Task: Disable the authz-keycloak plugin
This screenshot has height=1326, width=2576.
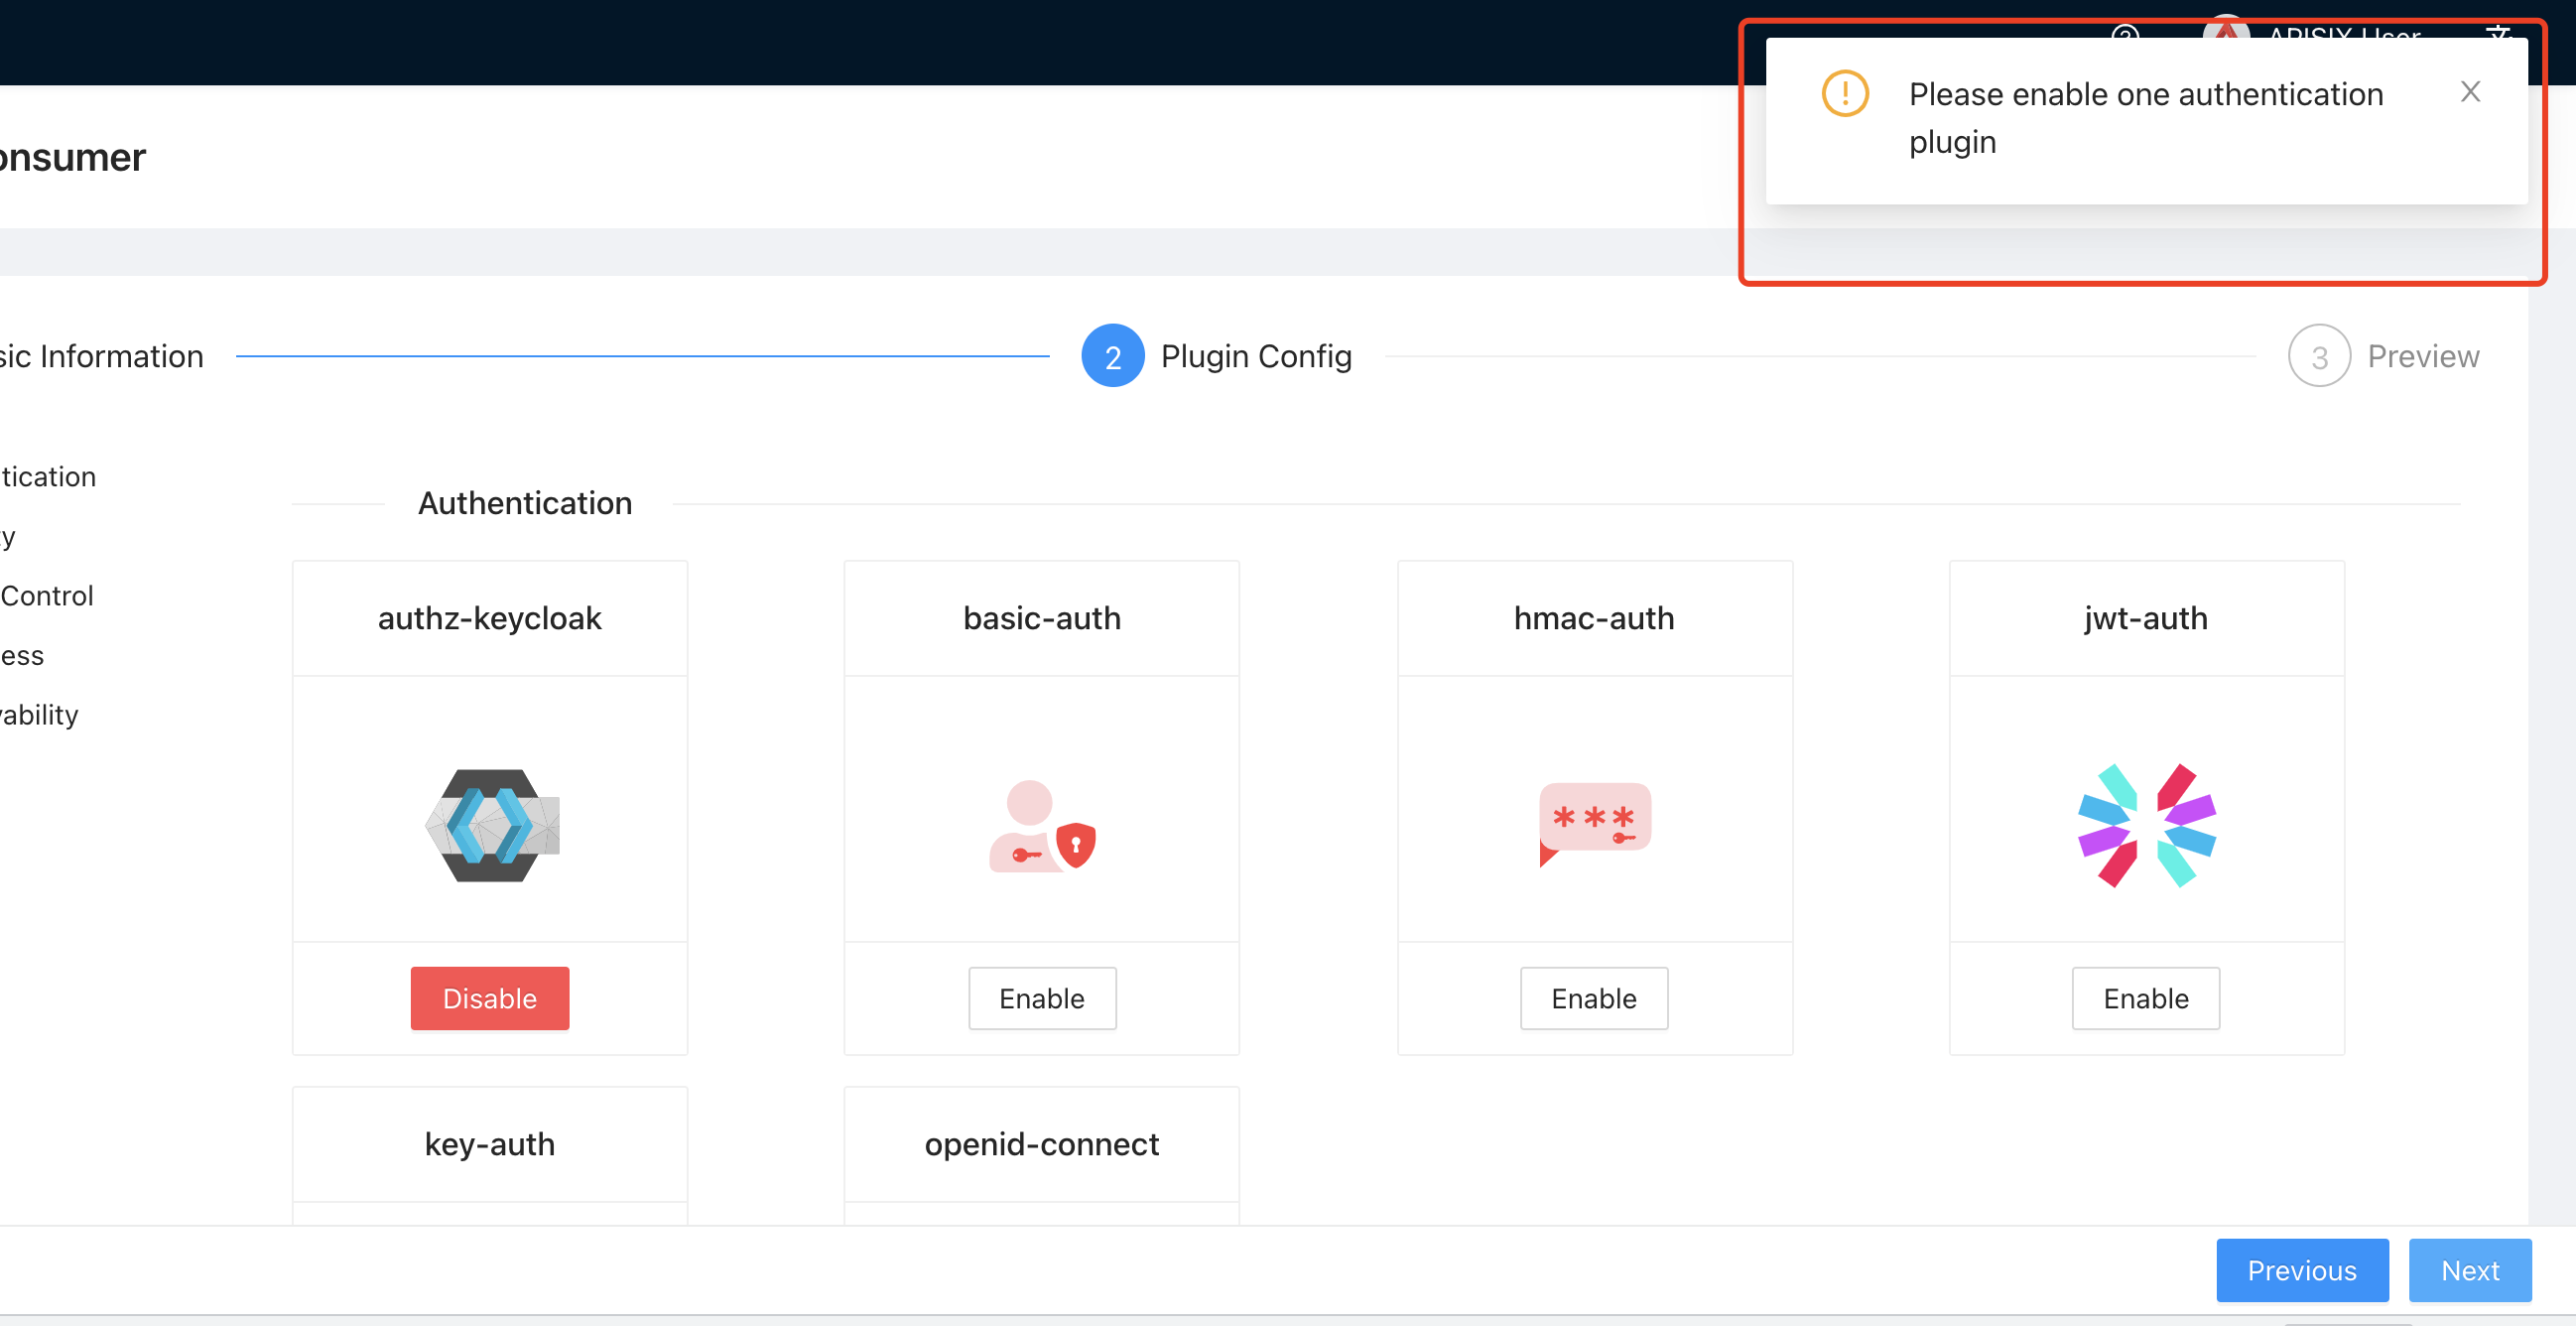Action: [x=489, y=997]
